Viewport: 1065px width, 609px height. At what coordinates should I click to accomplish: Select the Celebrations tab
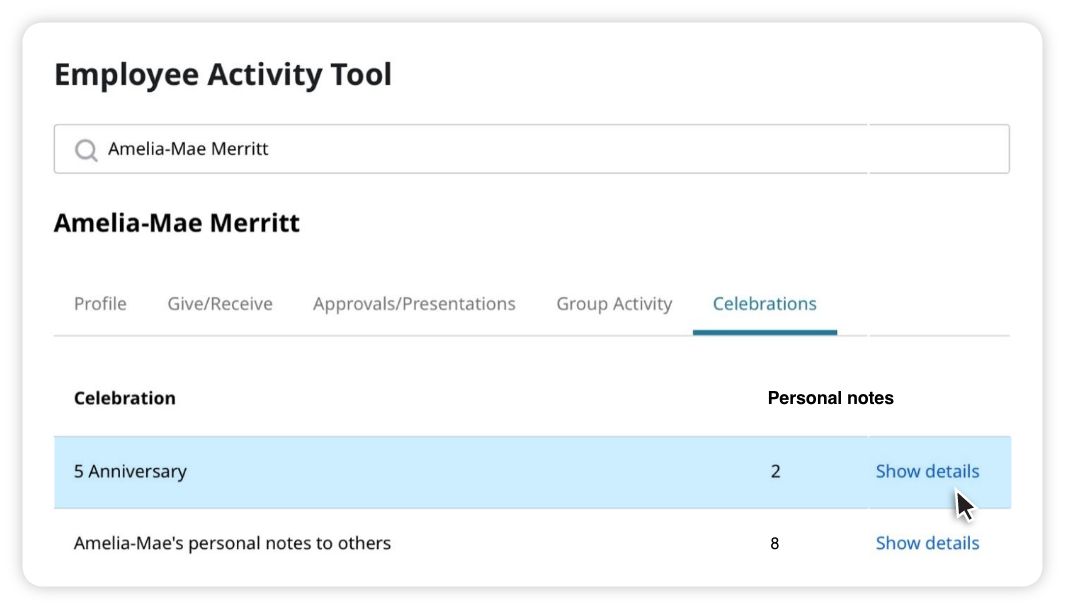[764, 304]
